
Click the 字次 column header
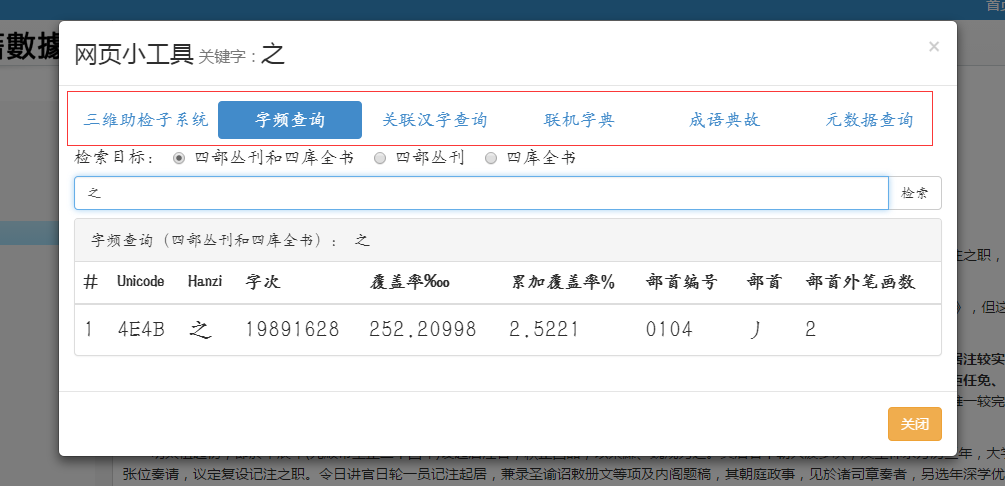pyautogui.click(x=263, y=282)
